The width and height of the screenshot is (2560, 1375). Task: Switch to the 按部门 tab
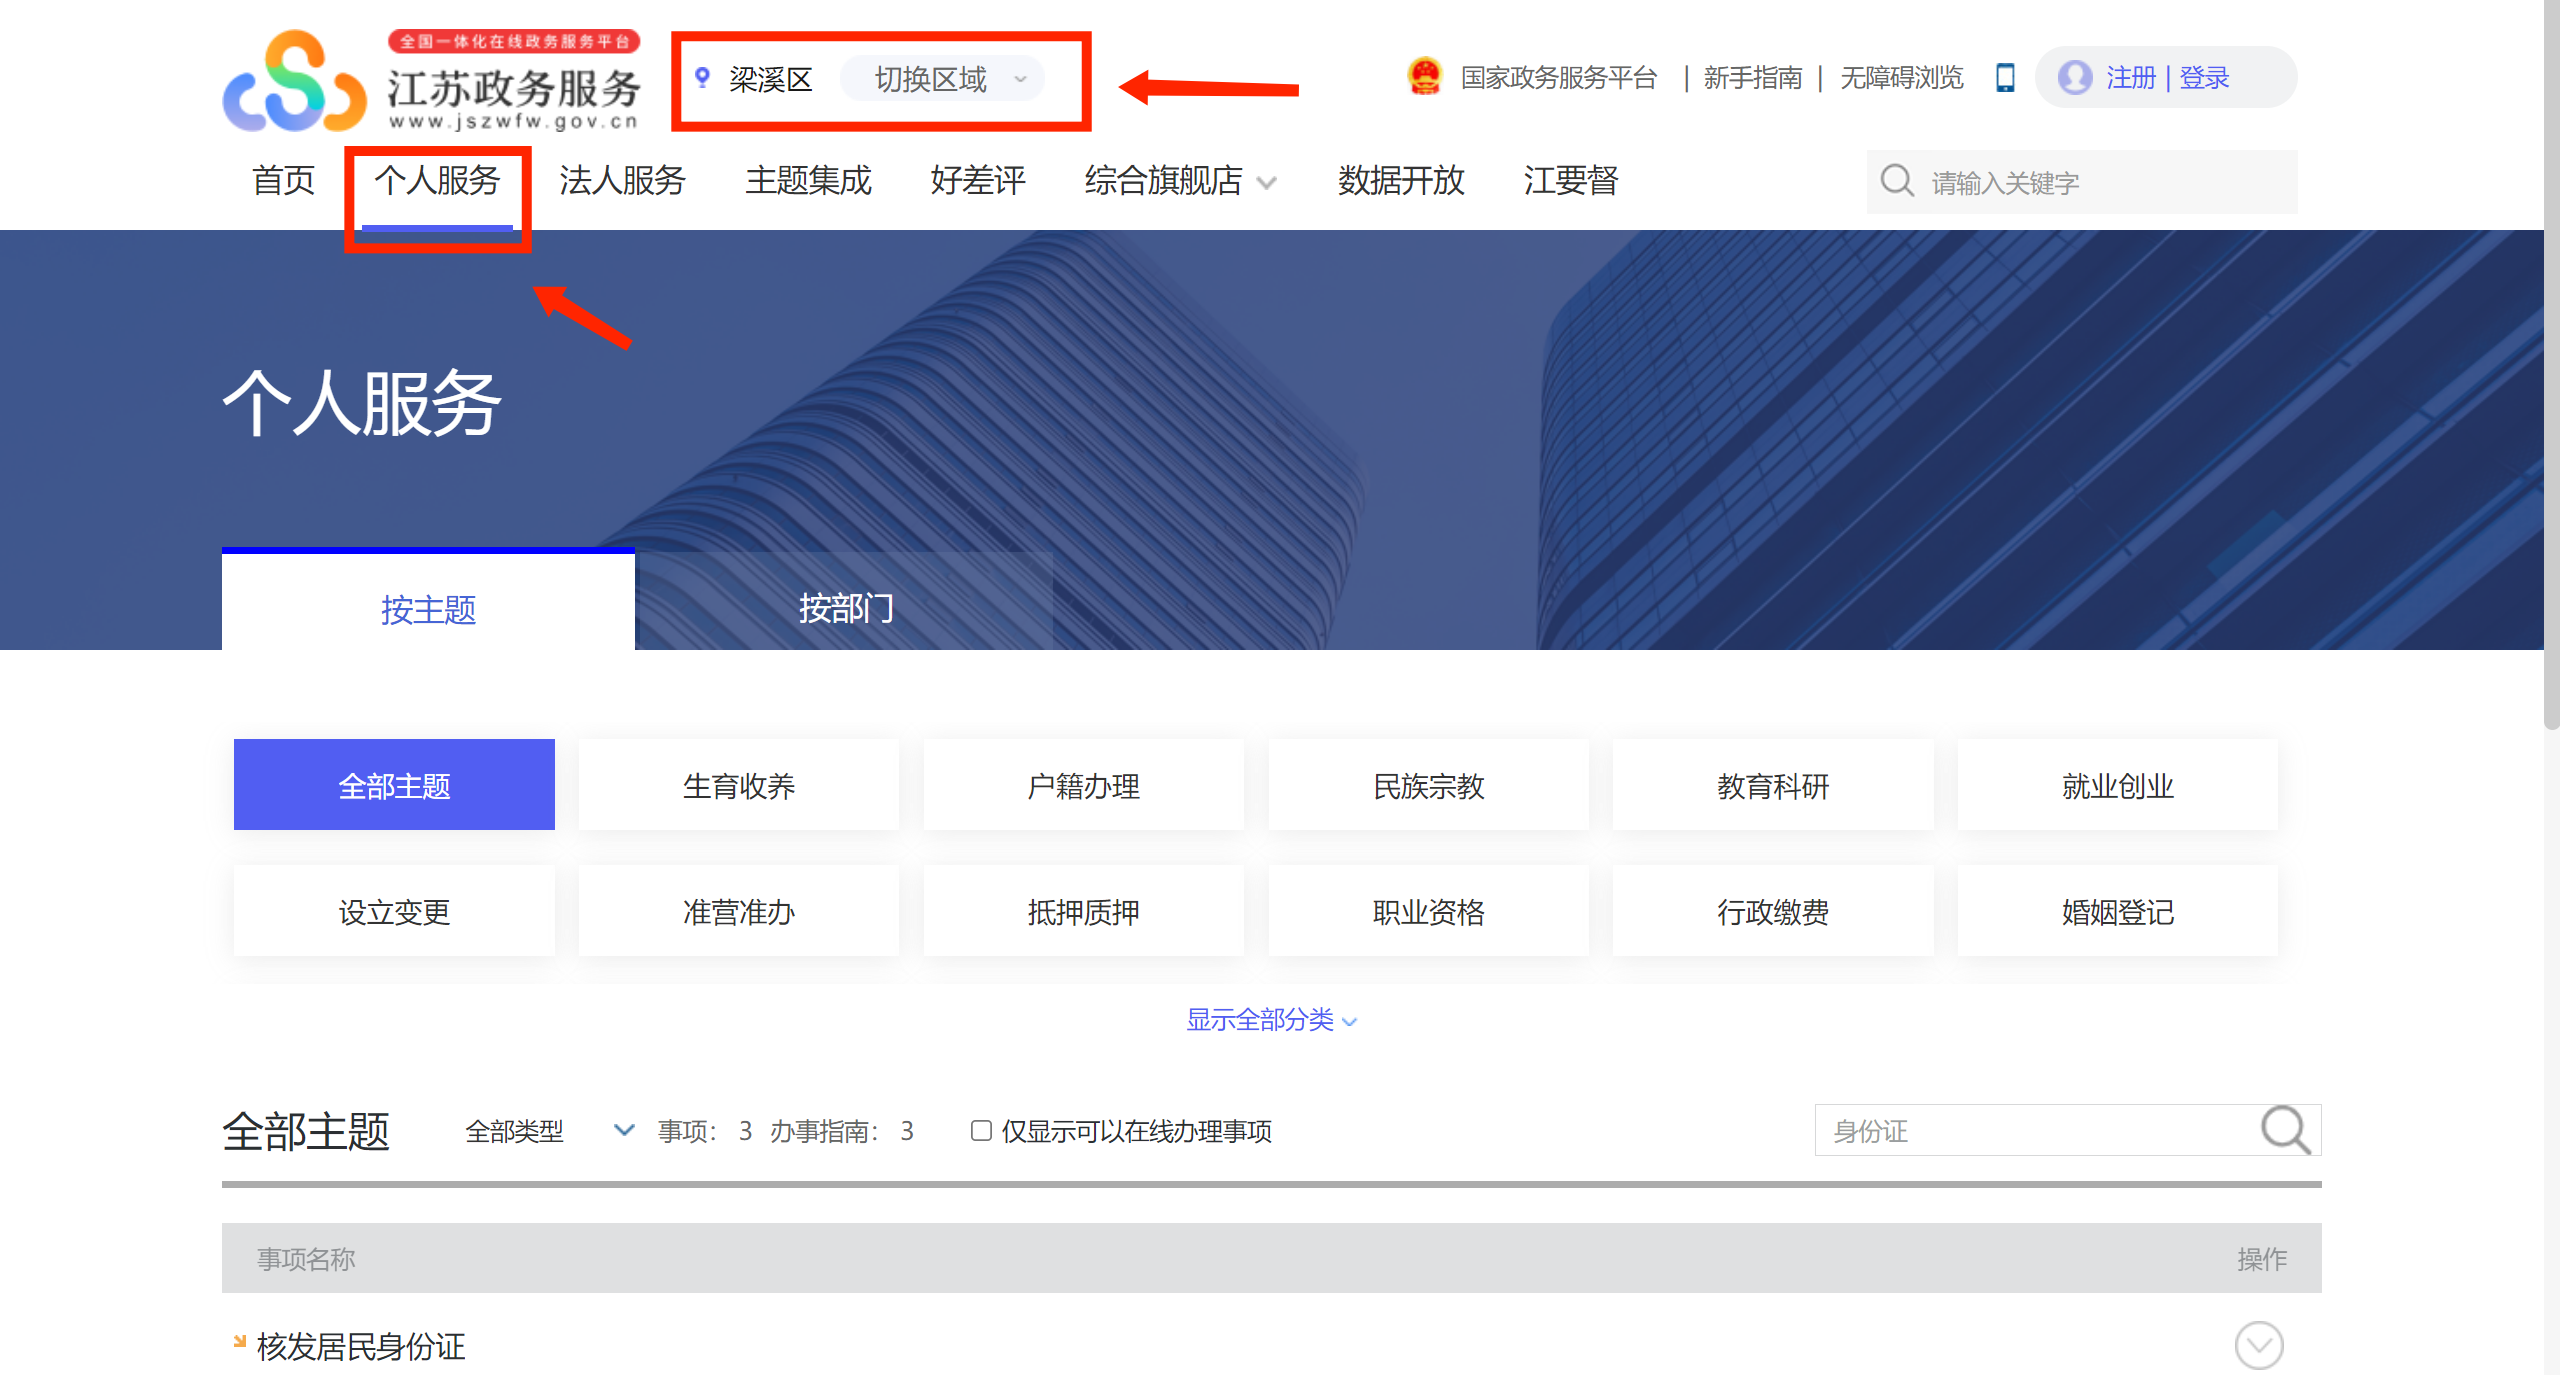[845, 608]
